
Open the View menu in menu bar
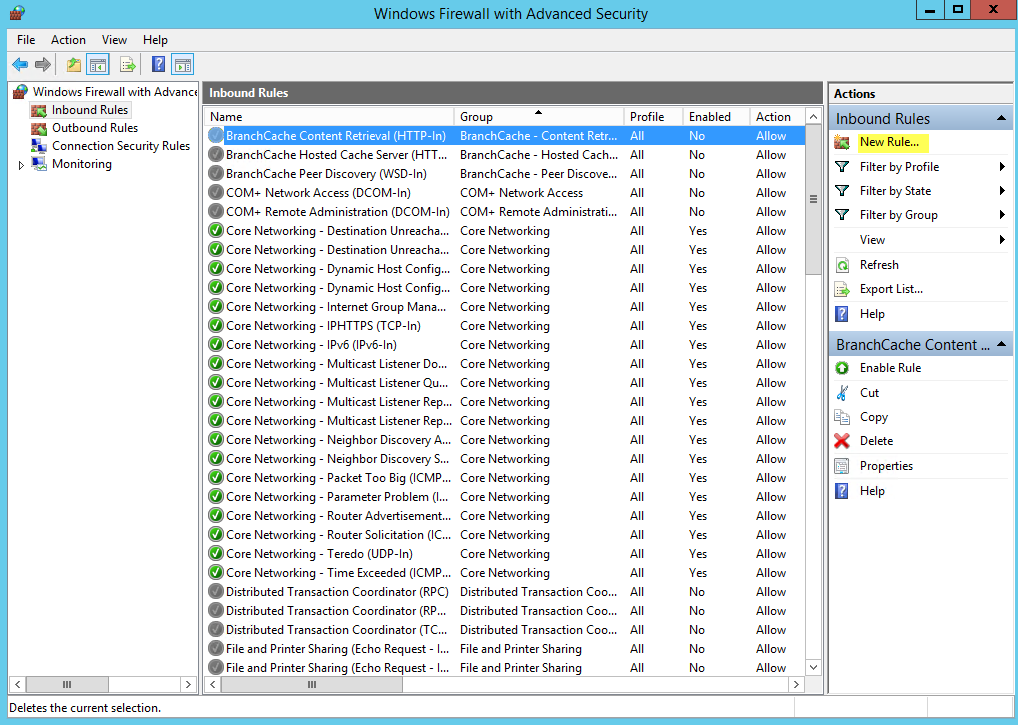(x=114, y=40)
